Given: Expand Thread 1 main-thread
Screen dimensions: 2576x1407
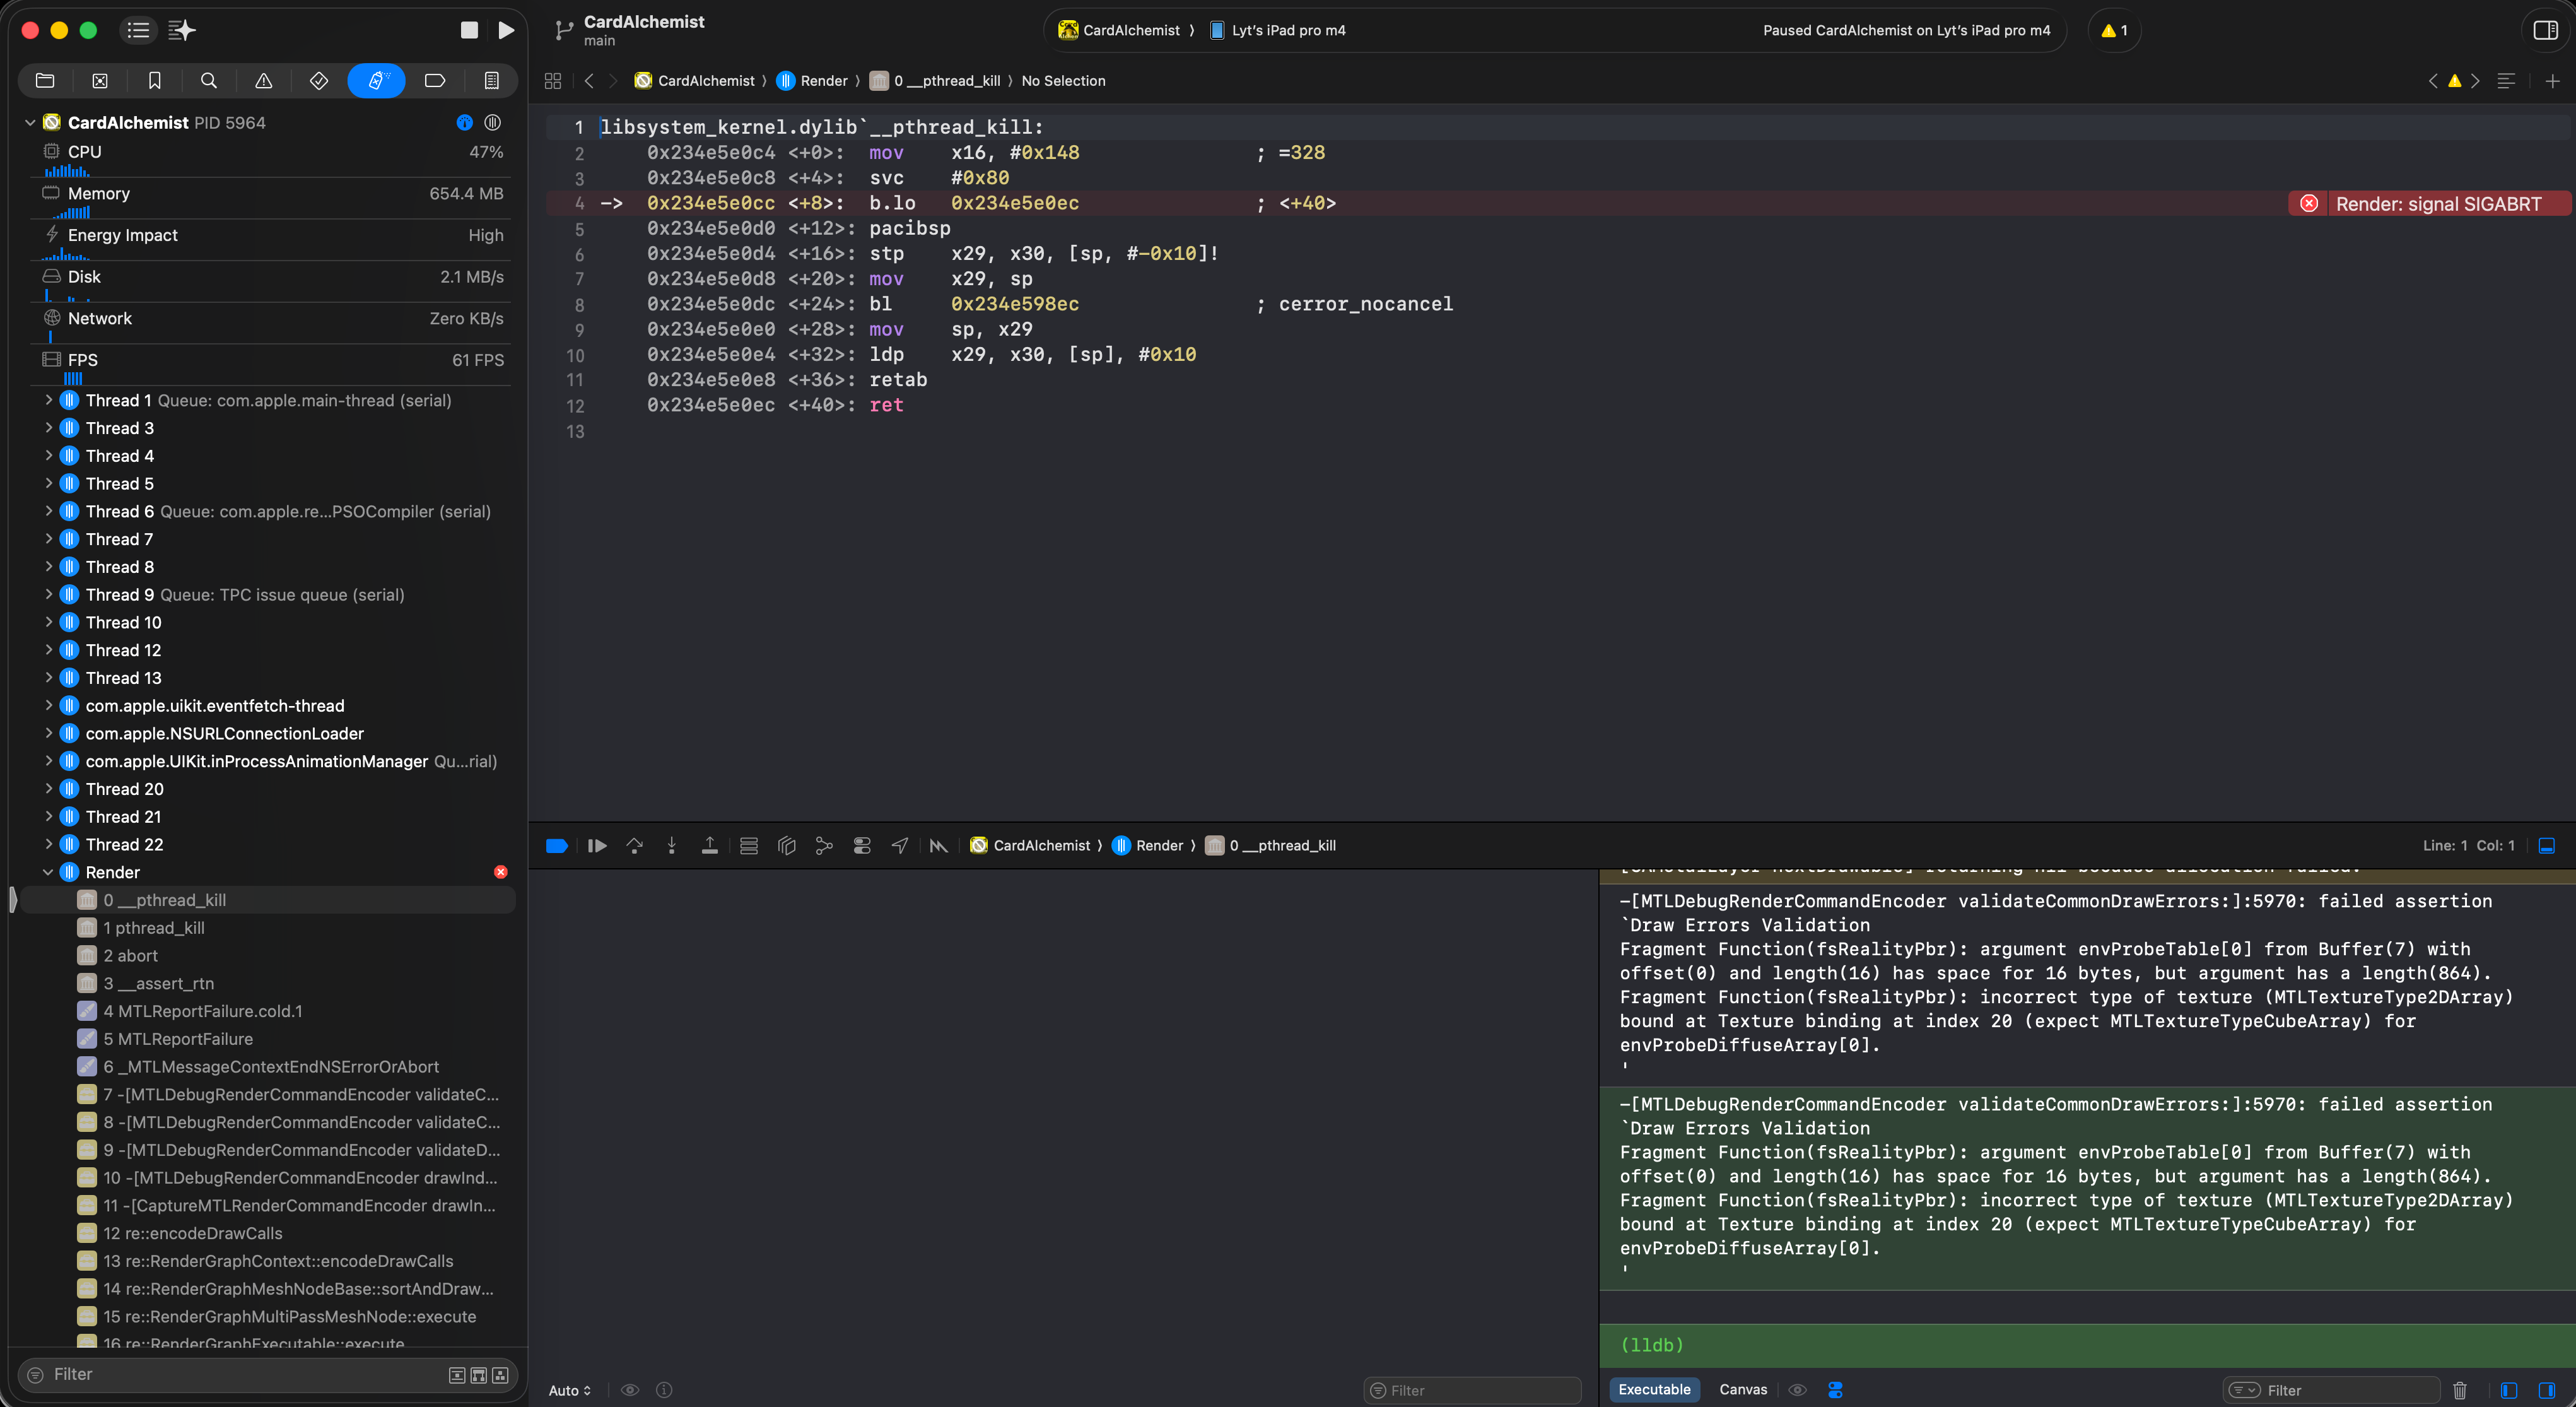Looking at the screenshot, I should click(48, 400).
